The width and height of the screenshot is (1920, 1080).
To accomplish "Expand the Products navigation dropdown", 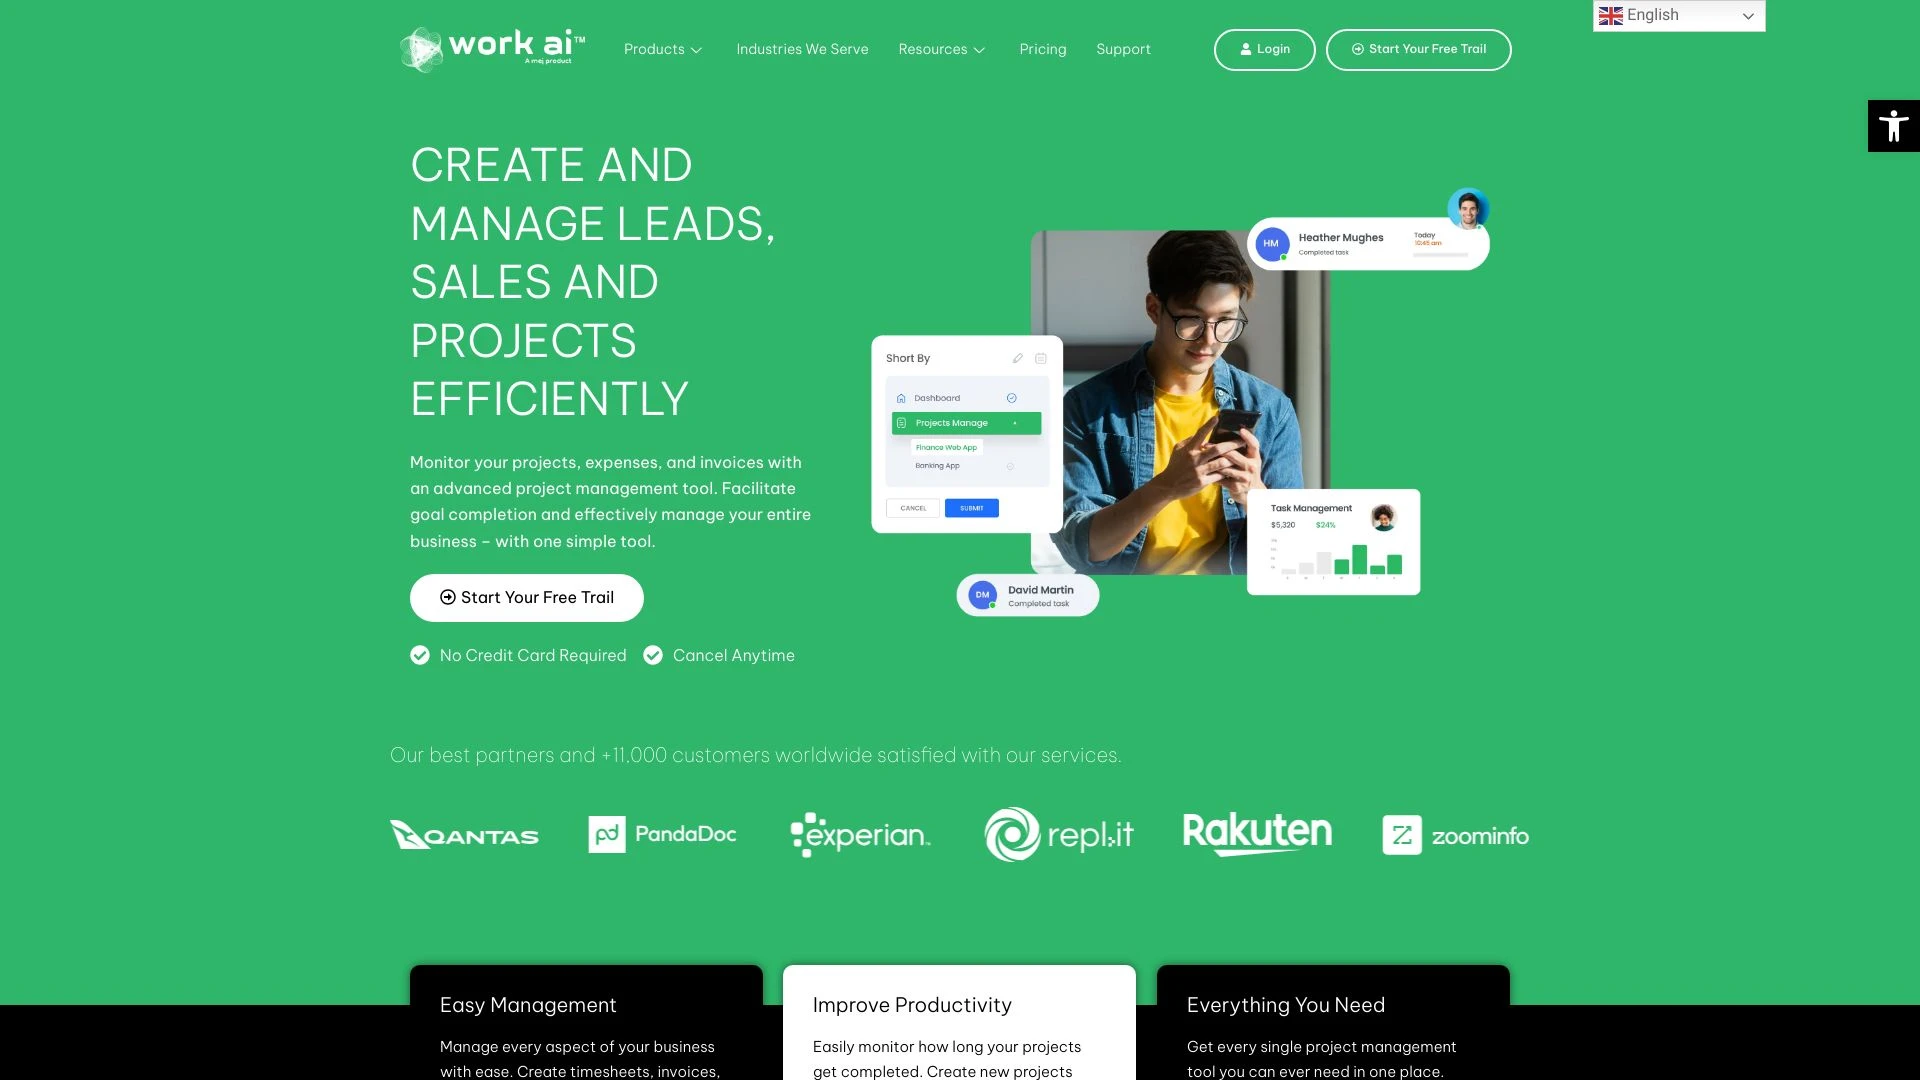I will [663, 50].
